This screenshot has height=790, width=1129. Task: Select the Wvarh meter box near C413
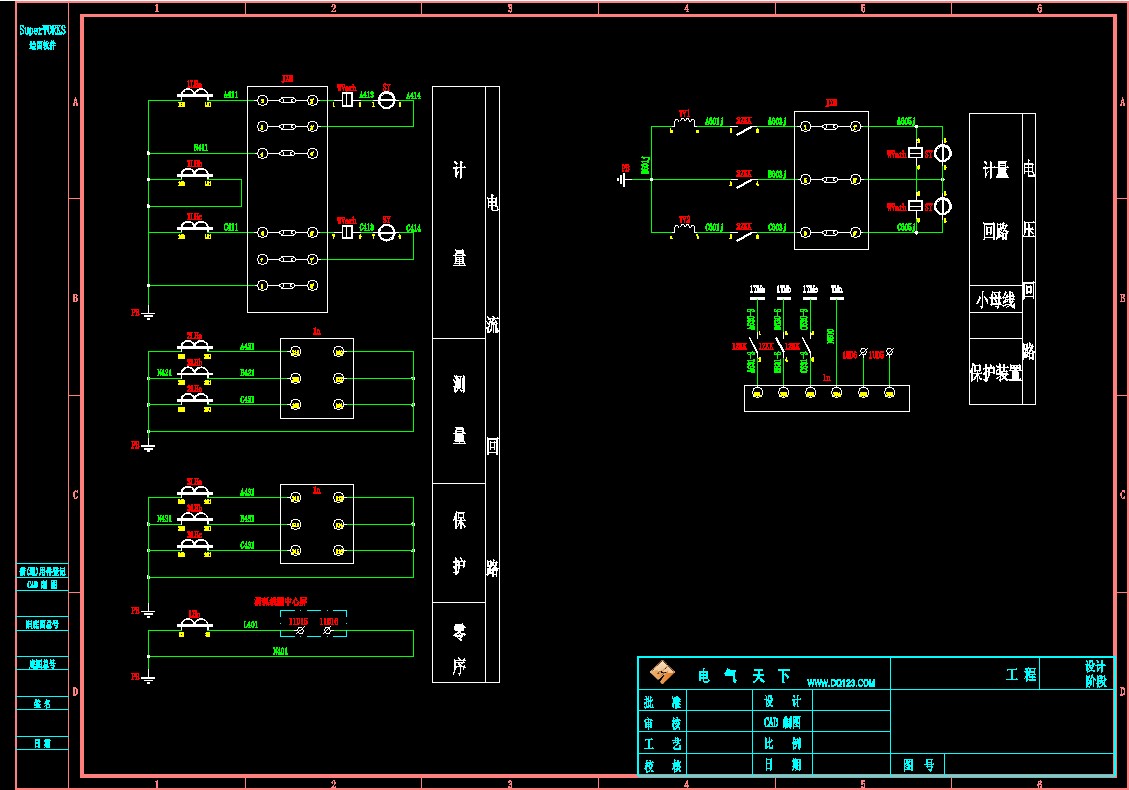click(346, 232)
